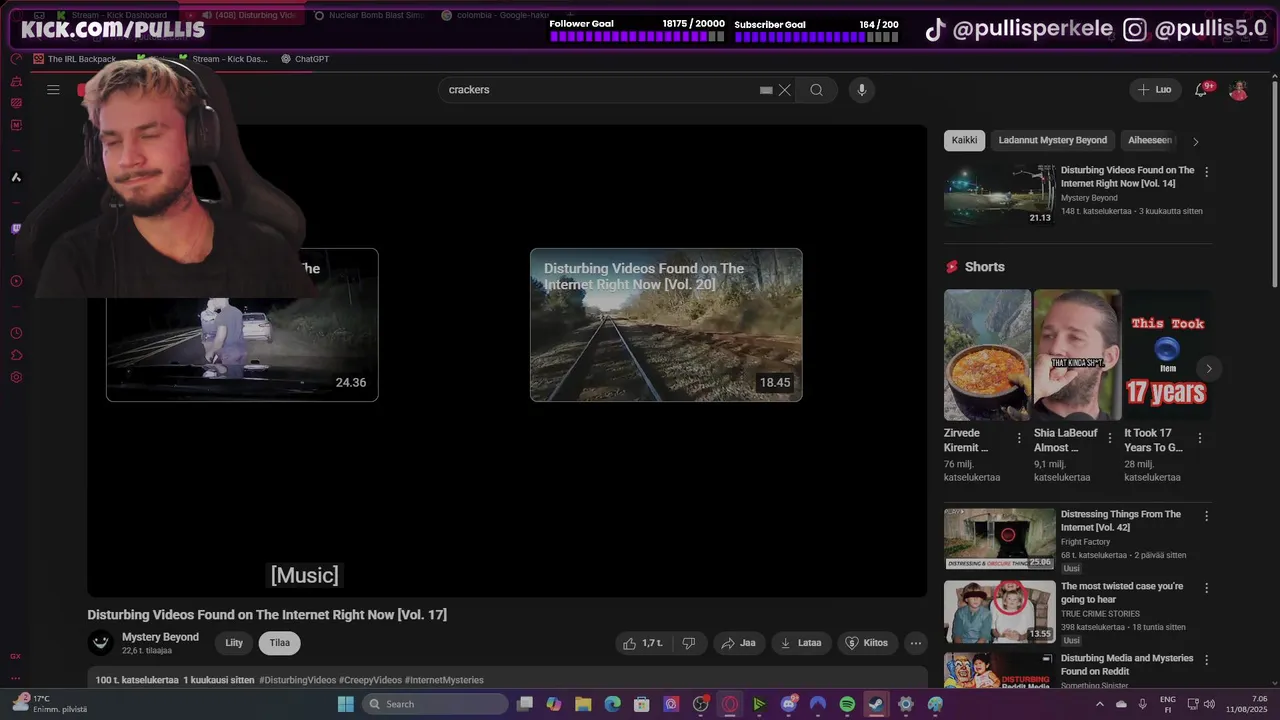Clear the crackers search text
The image size is (1280, 720).
(785, 90)
